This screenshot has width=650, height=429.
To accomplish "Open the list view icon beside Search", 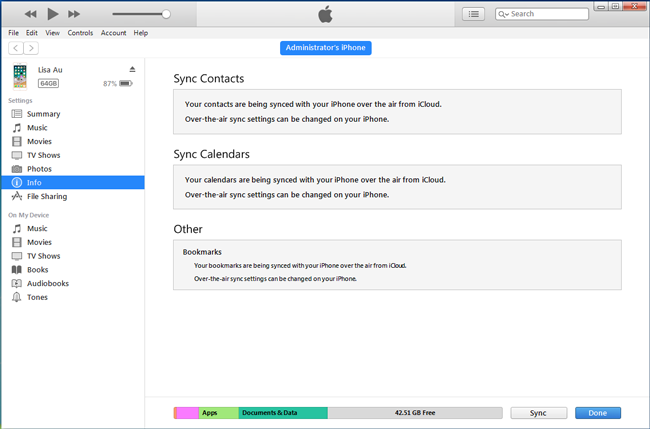I will [x=473, y=14].
